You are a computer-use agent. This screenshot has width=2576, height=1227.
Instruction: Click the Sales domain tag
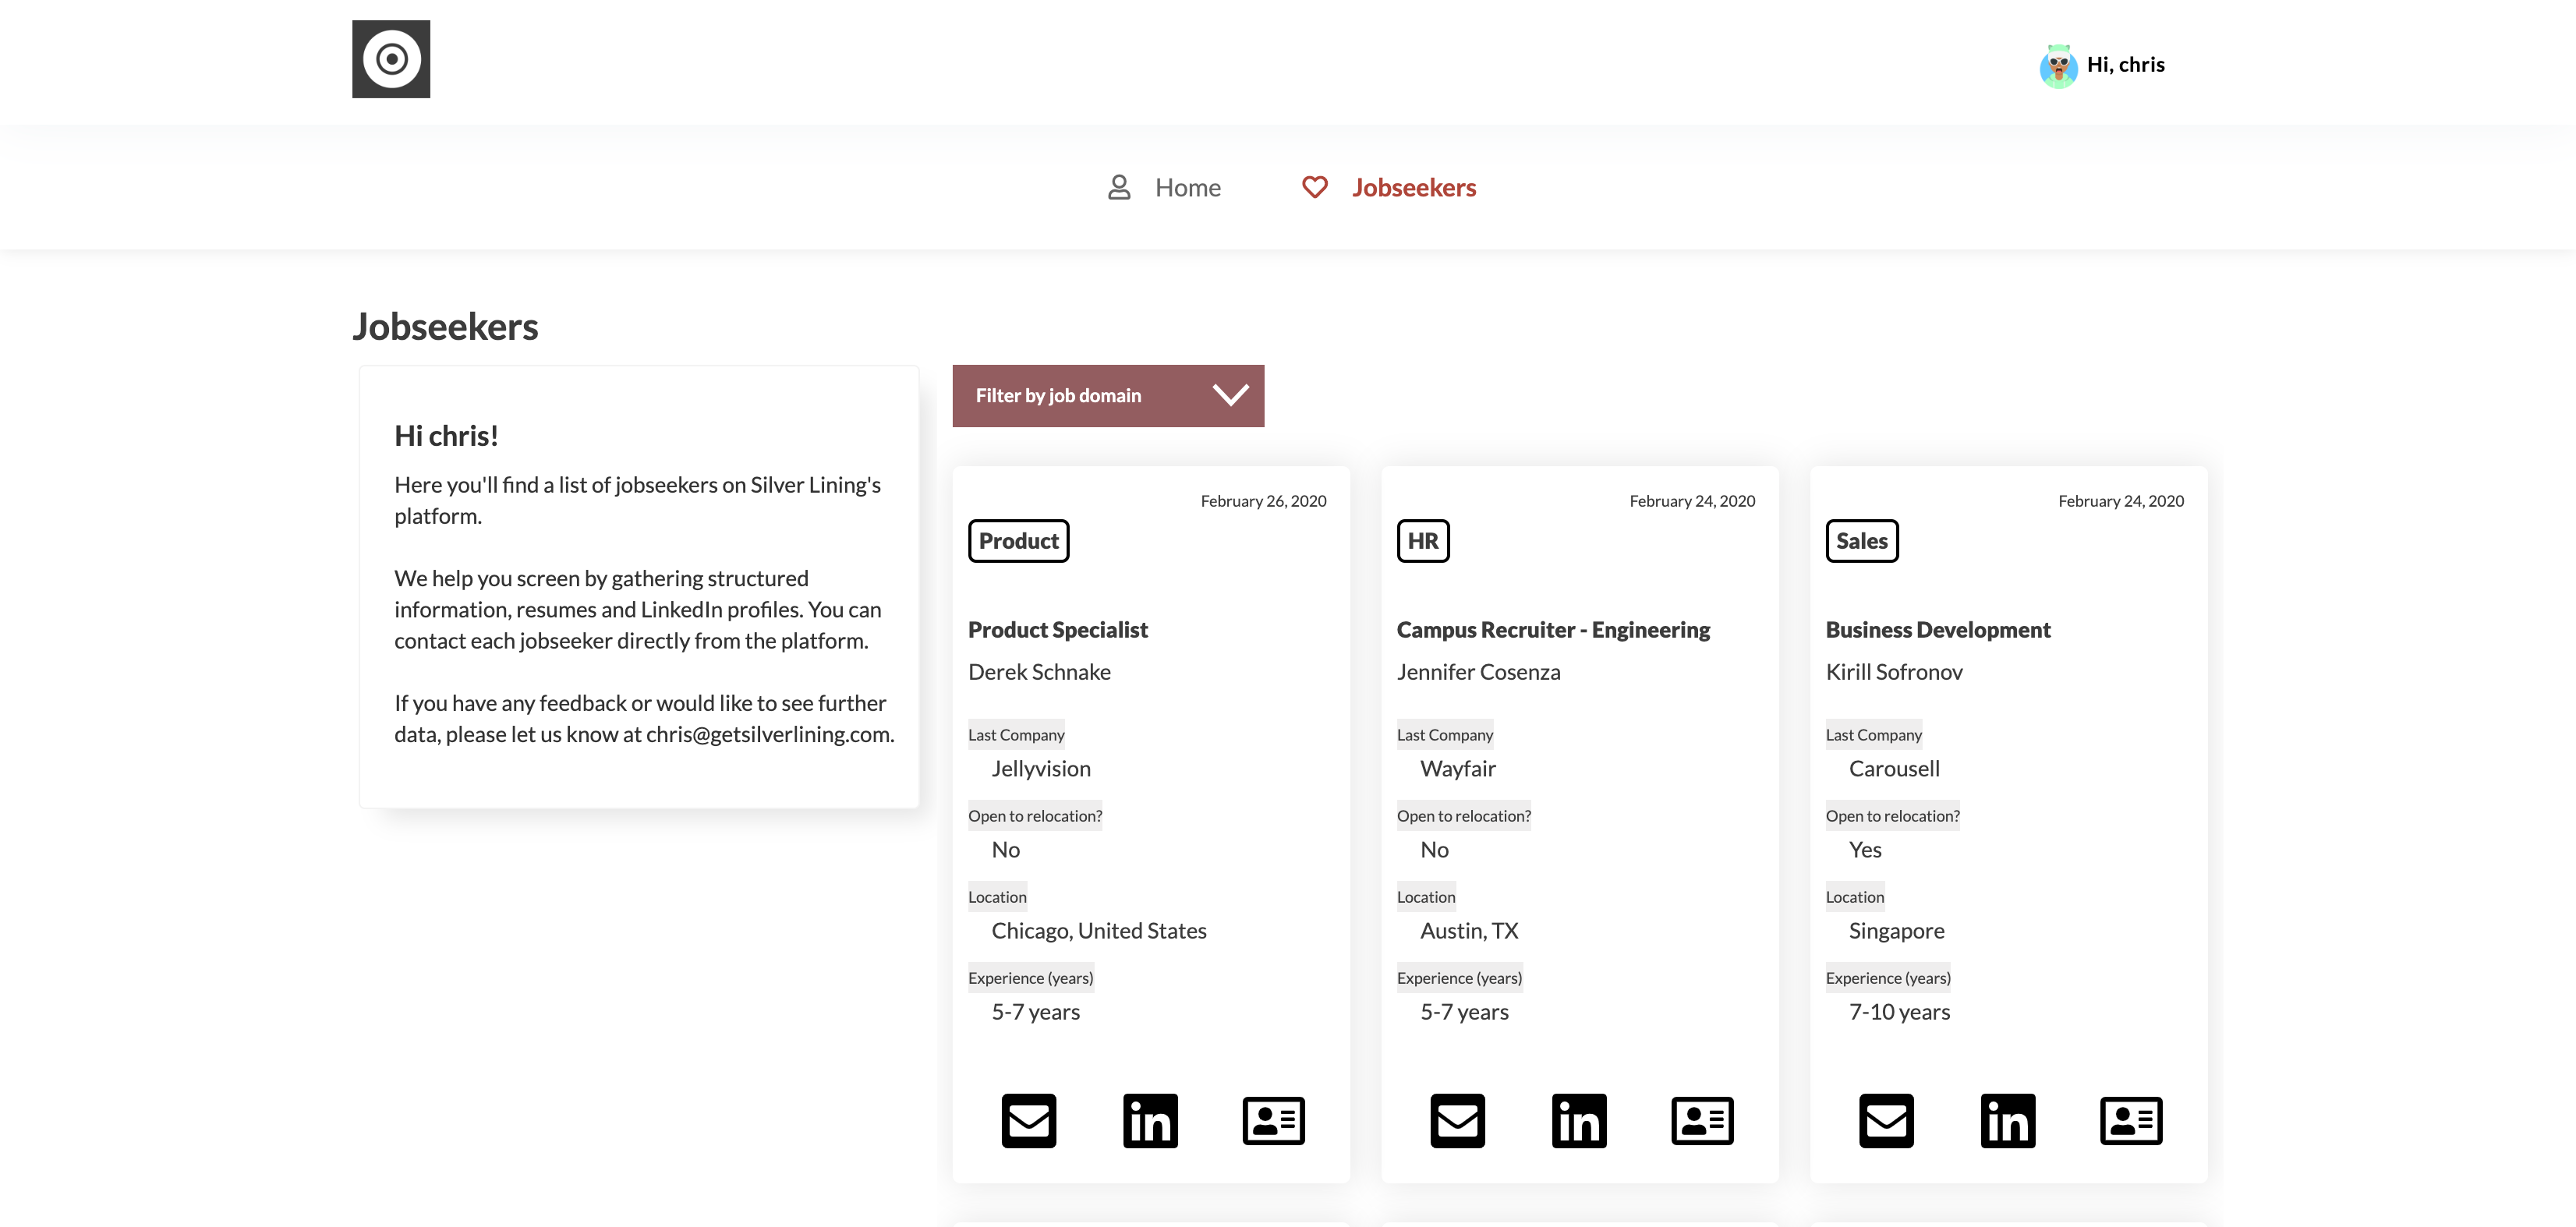click(x=1861, y=541)
